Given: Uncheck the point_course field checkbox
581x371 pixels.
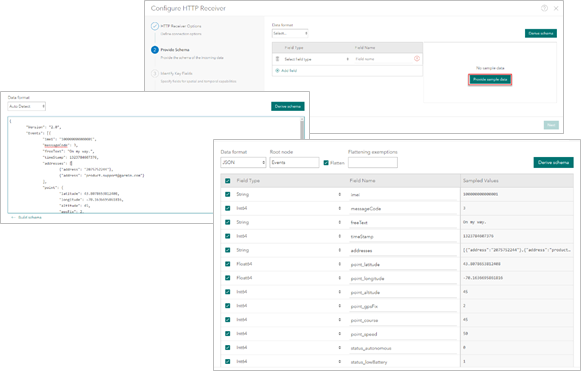Looking at the screenshot, I should 228,319.
